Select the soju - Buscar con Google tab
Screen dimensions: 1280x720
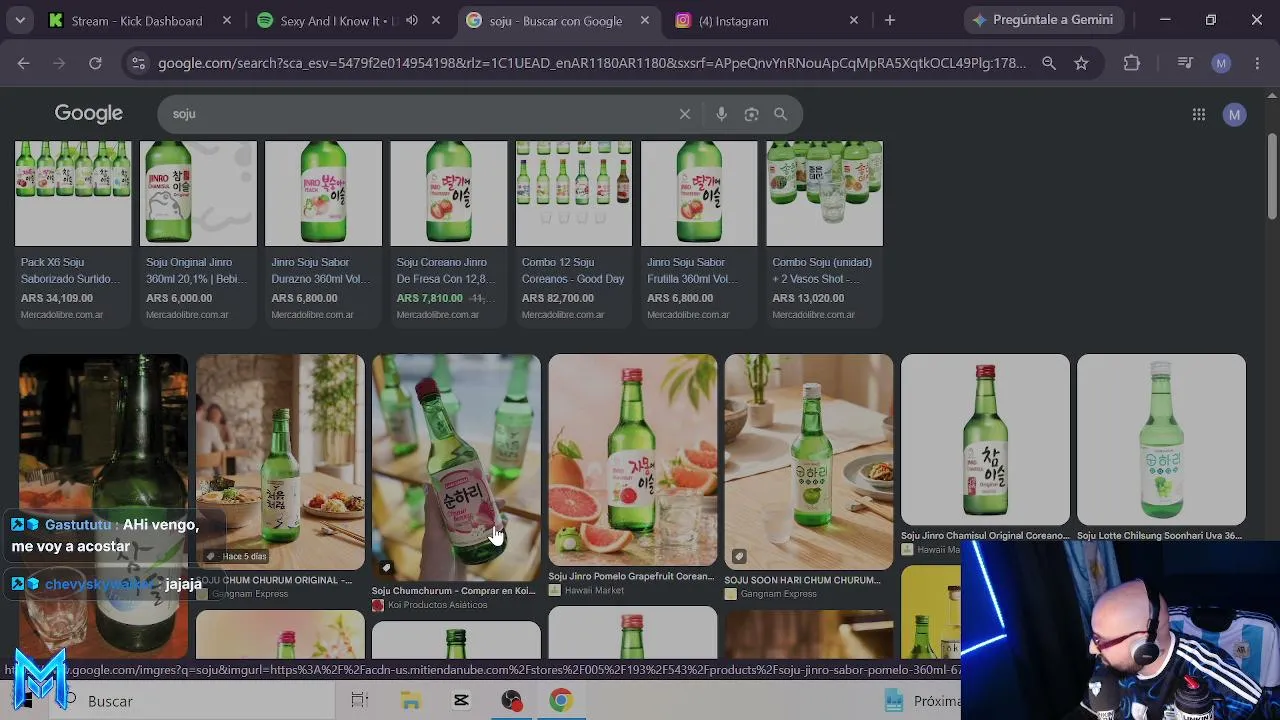click(556, 20)
